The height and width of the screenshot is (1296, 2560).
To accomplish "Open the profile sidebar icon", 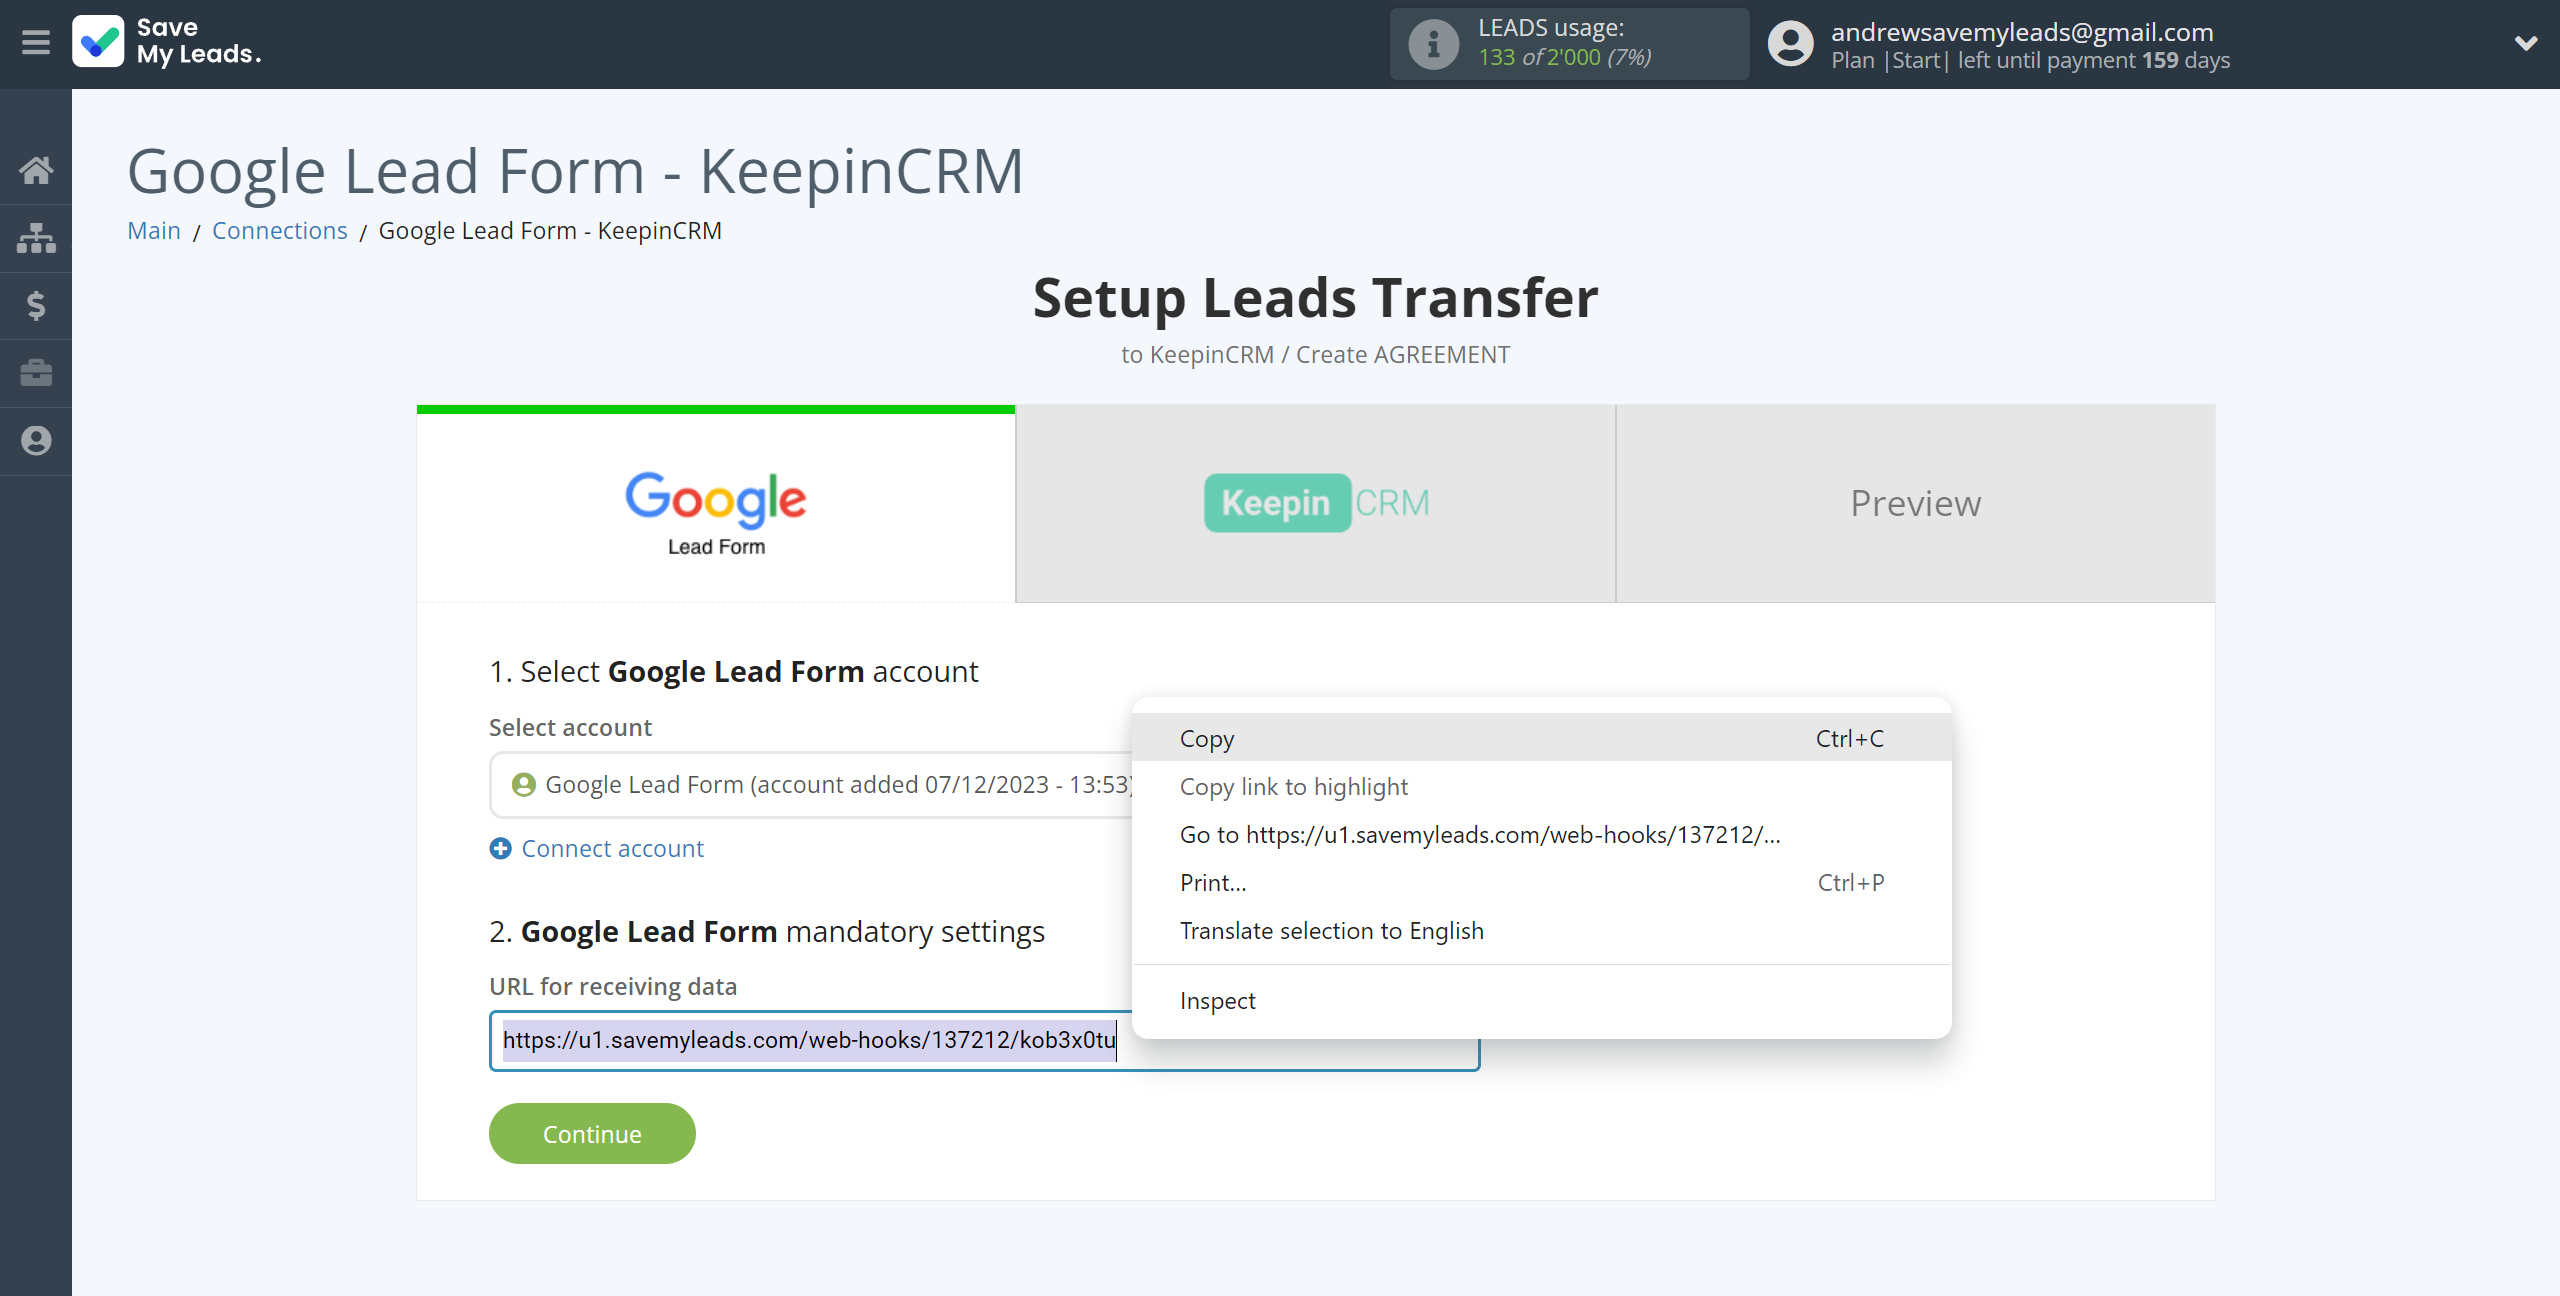I will pyautogui.click(x=36, y=441).
